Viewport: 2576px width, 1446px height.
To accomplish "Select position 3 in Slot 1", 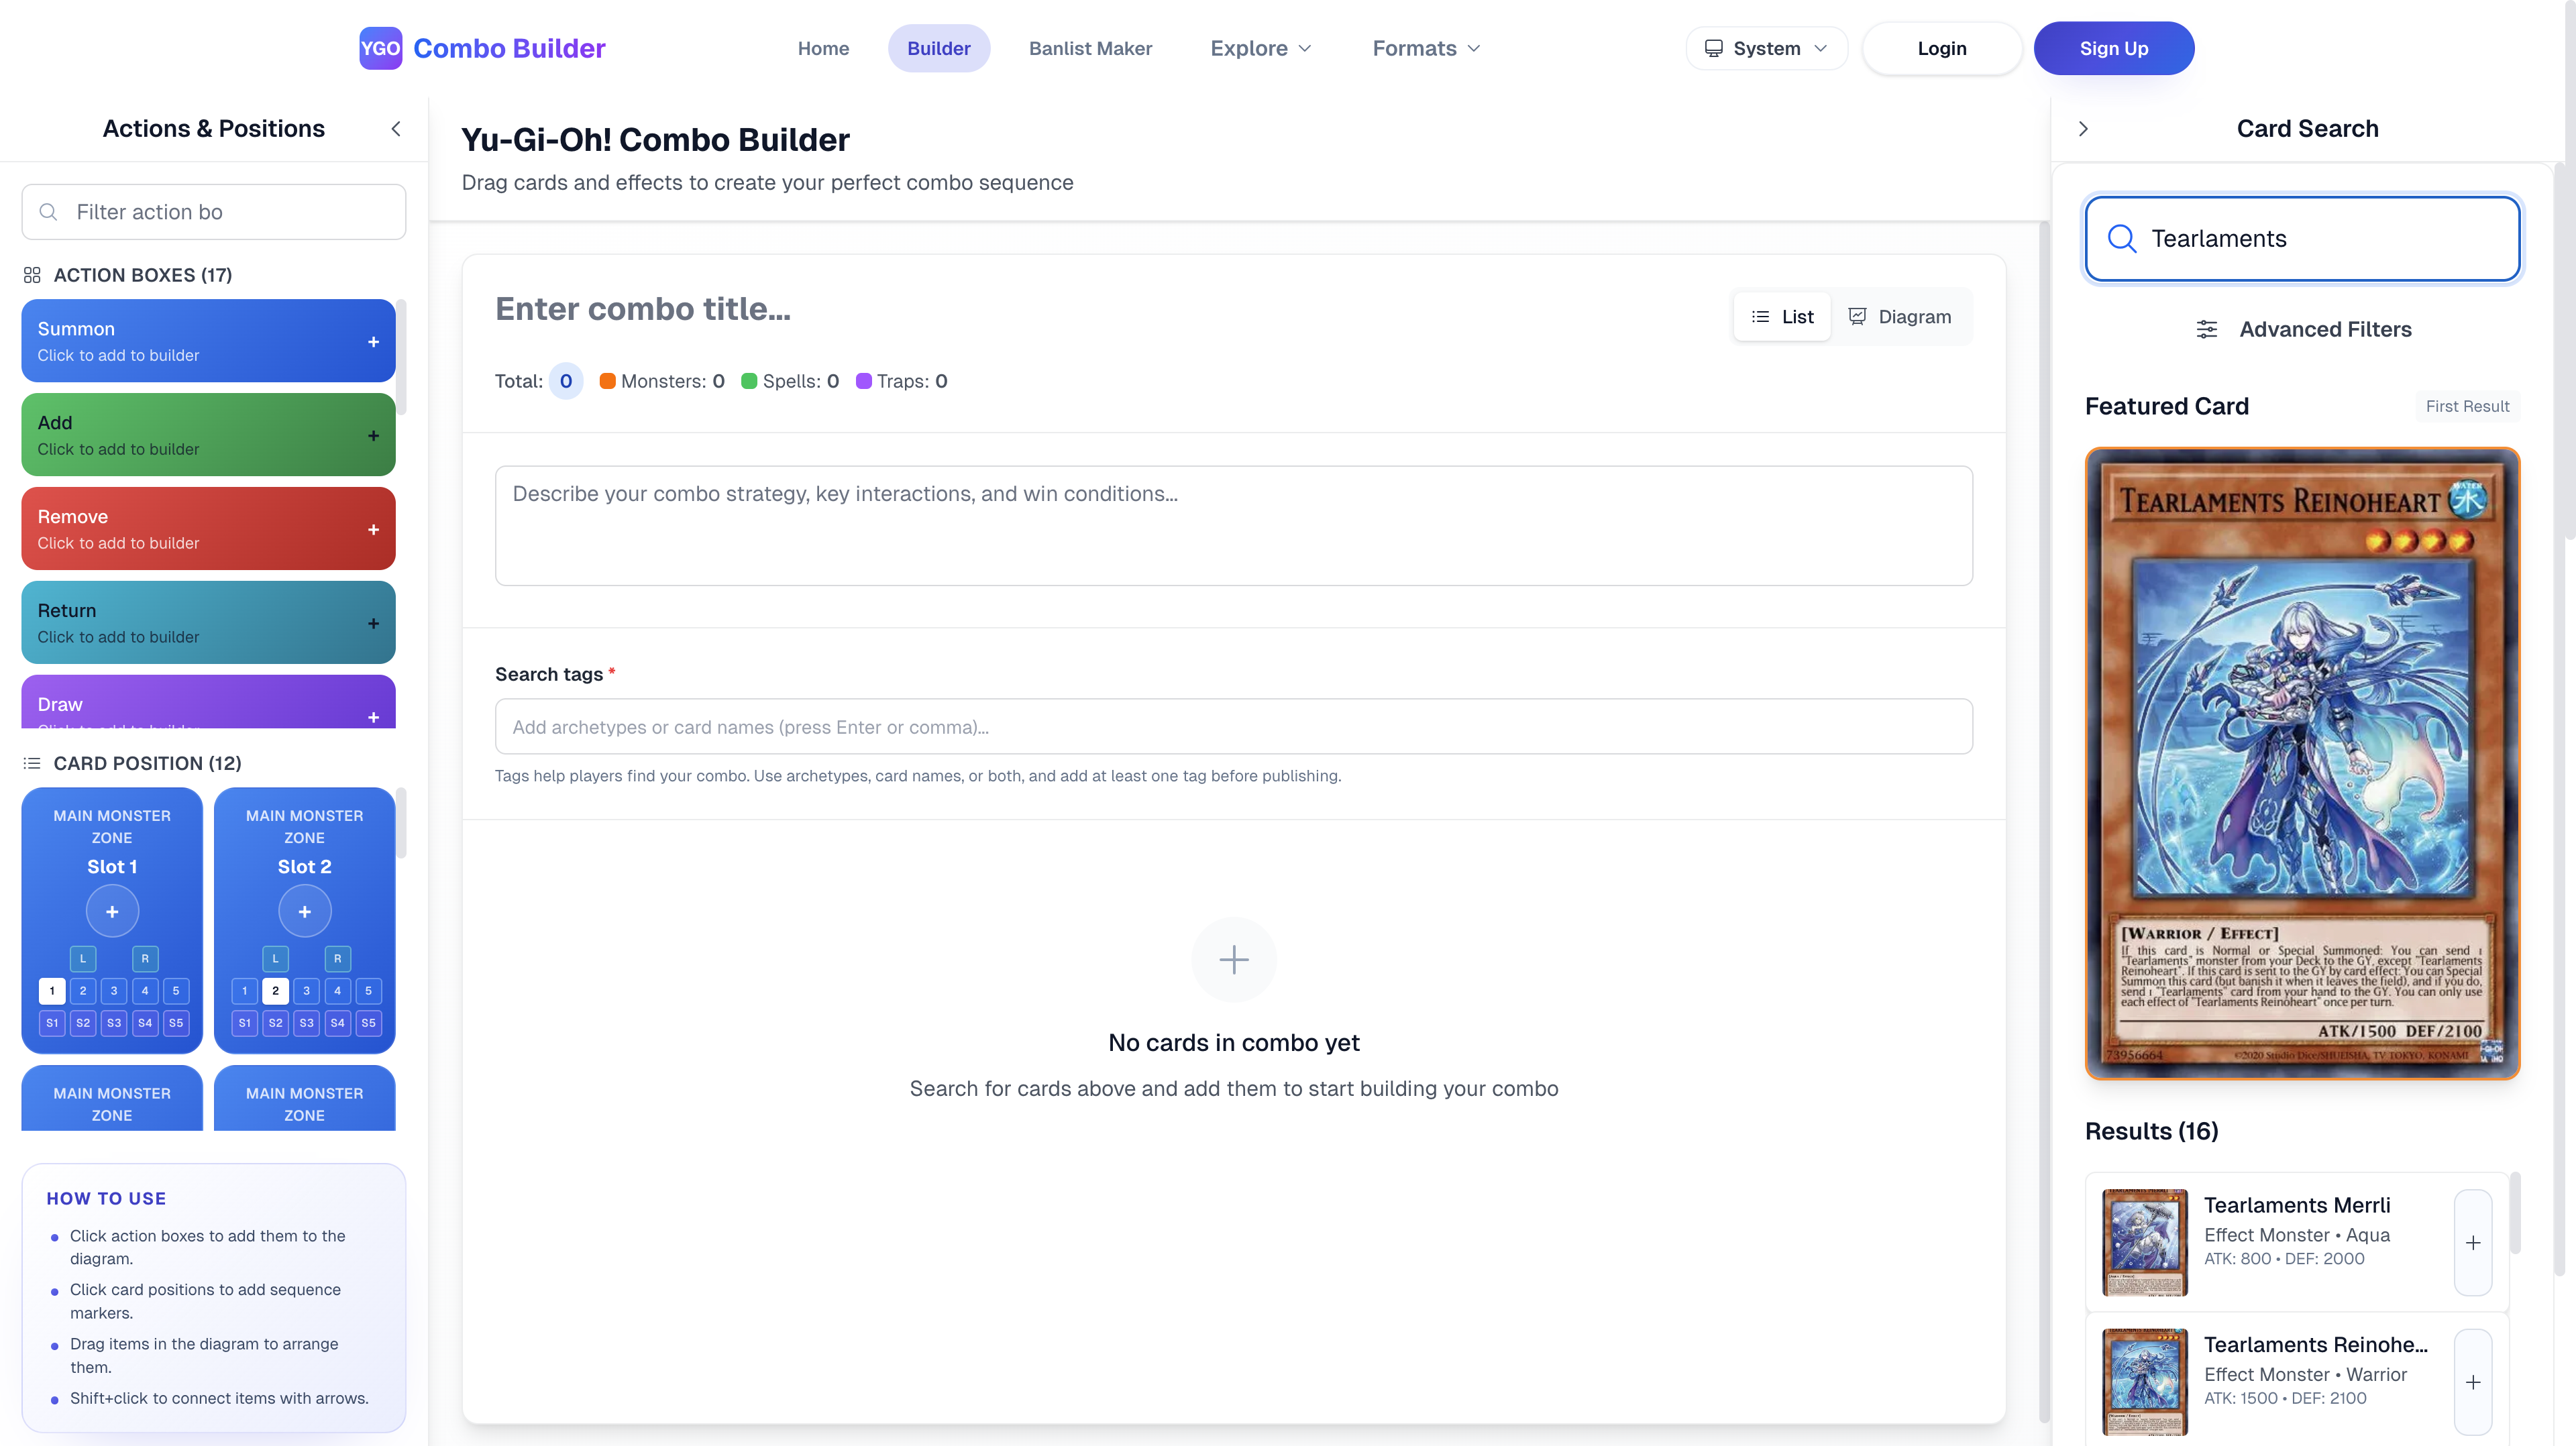I will [x=114, y=991].
